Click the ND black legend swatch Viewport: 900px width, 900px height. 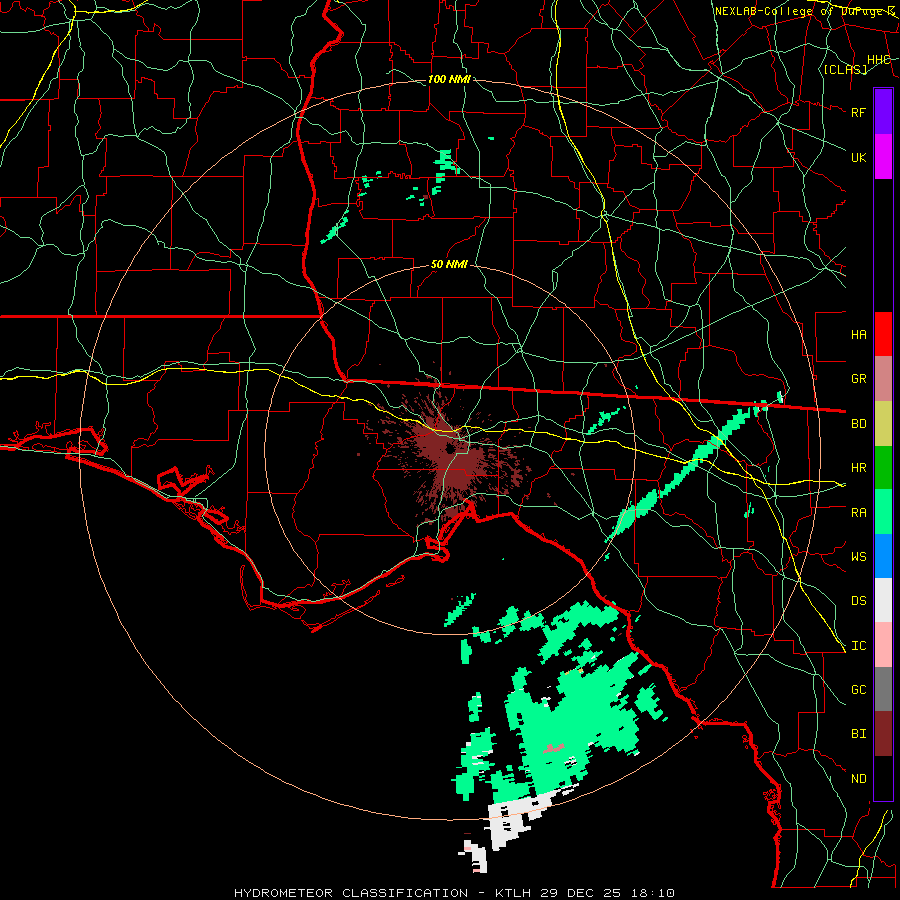pos(883,778)
